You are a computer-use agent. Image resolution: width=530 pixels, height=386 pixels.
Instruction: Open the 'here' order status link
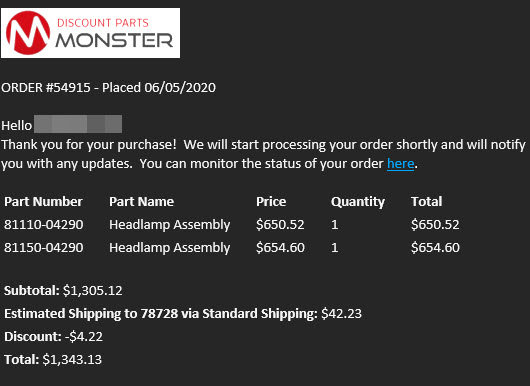click(401, 164)
